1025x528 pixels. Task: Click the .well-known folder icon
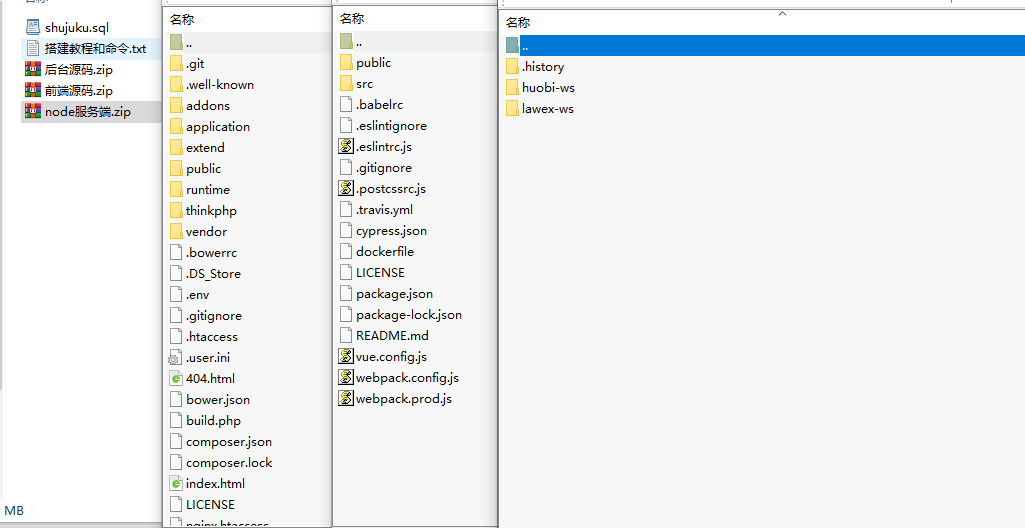click(x=176, y=84)
